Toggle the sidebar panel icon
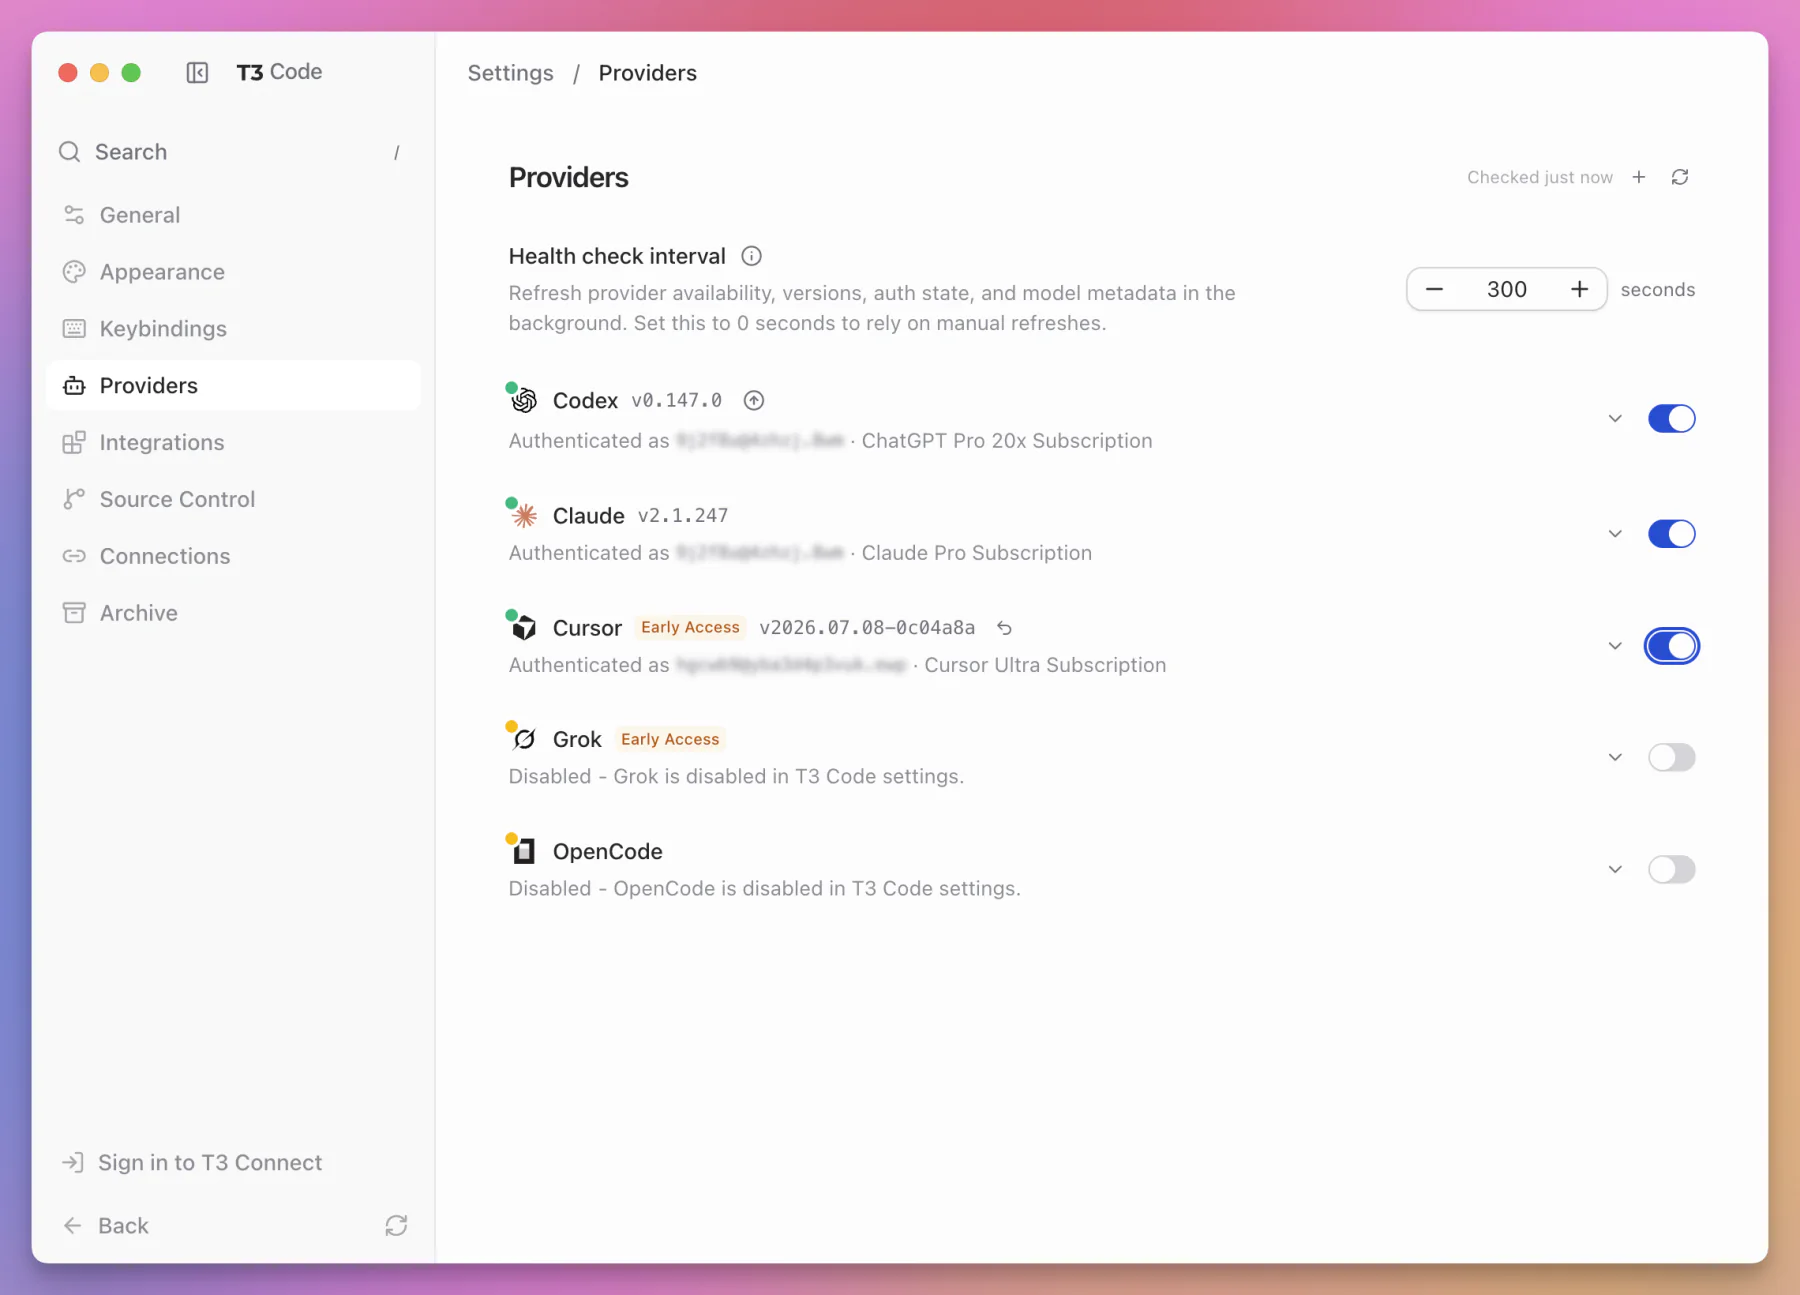The height and width of the screenshot is (1295, 1800). (197, 73)
